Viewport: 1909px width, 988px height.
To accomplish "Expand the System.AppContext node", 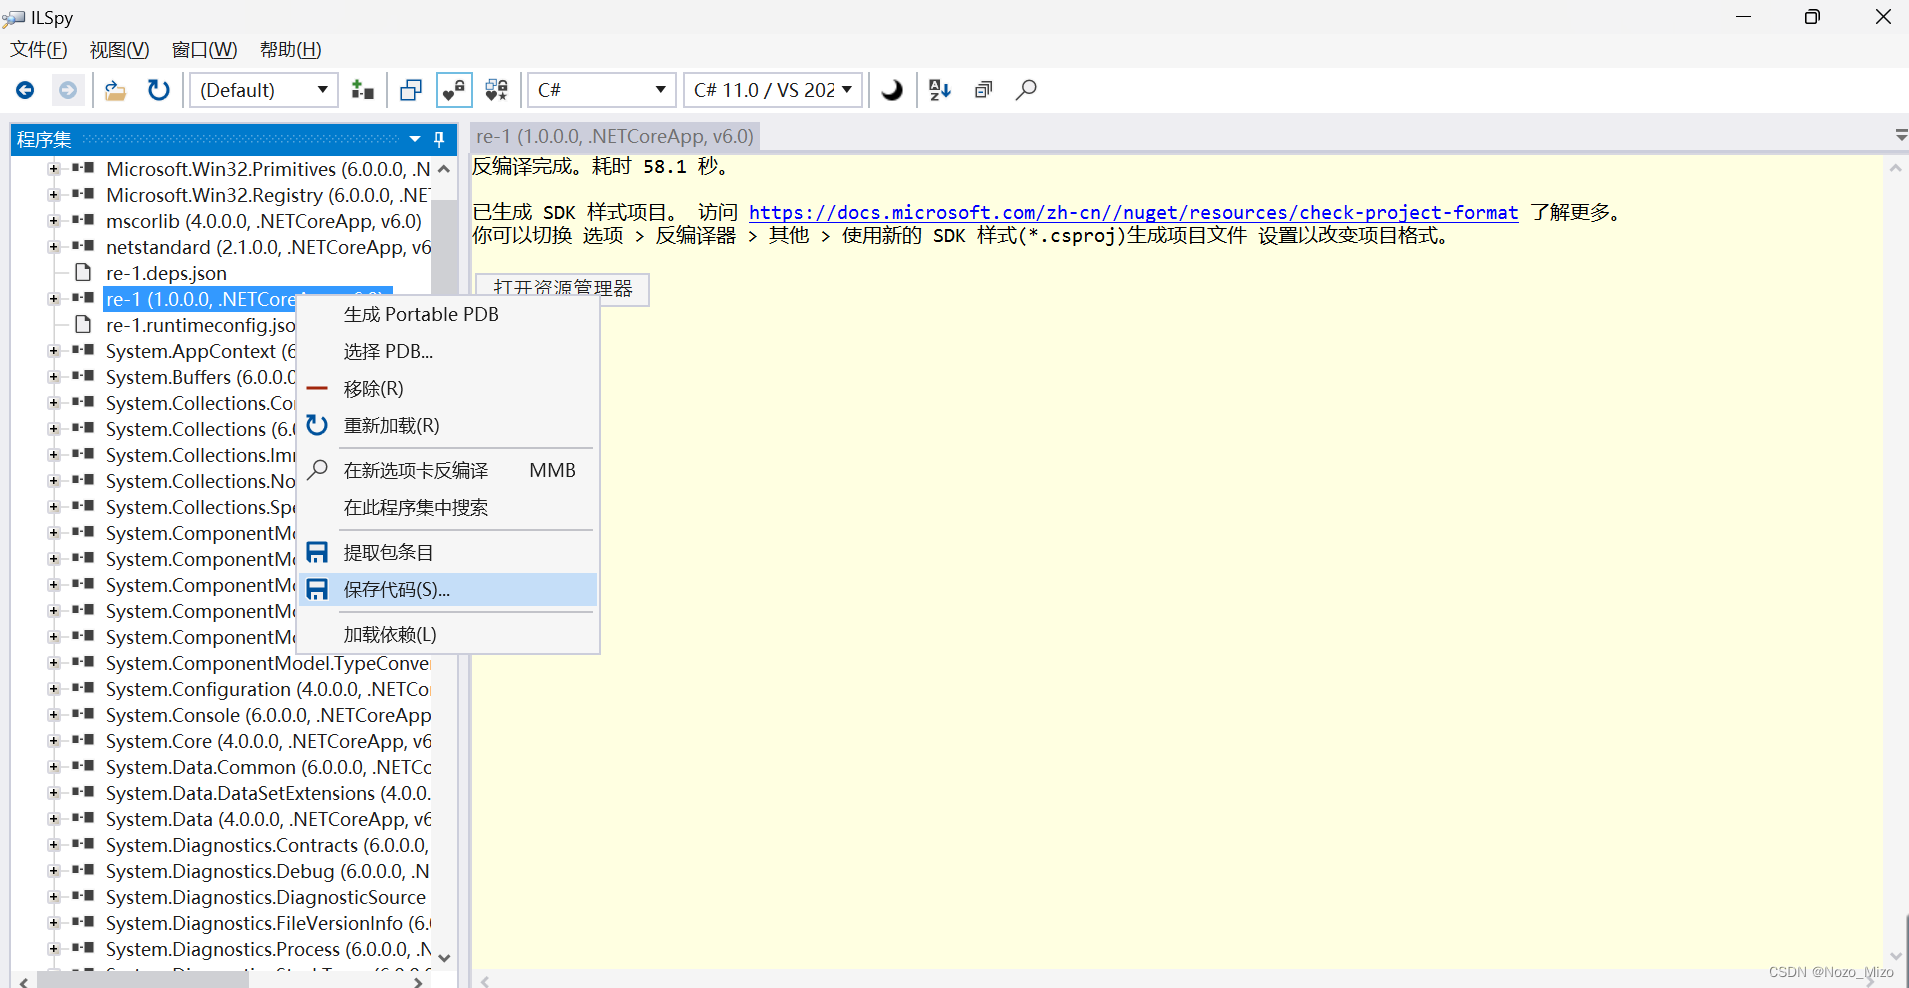I will [x=53, y=351].
